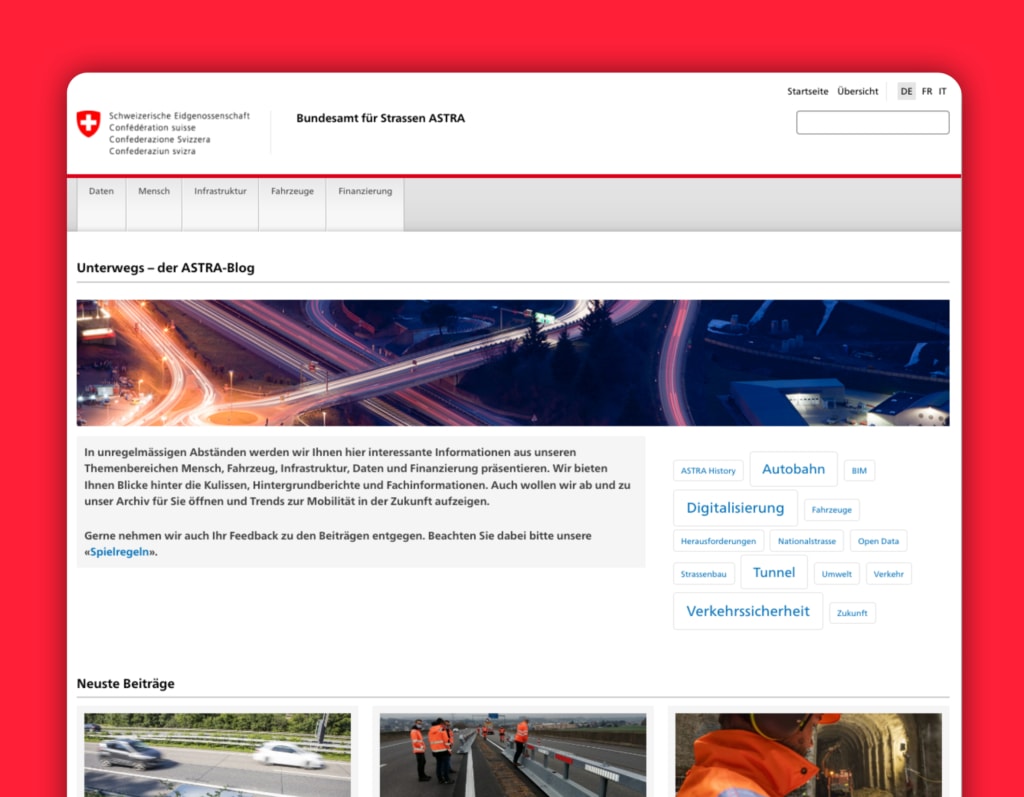The image size is (1024, 797).
Task: Open the Infrastruktur navigation tab
Action: coord(220,204)
